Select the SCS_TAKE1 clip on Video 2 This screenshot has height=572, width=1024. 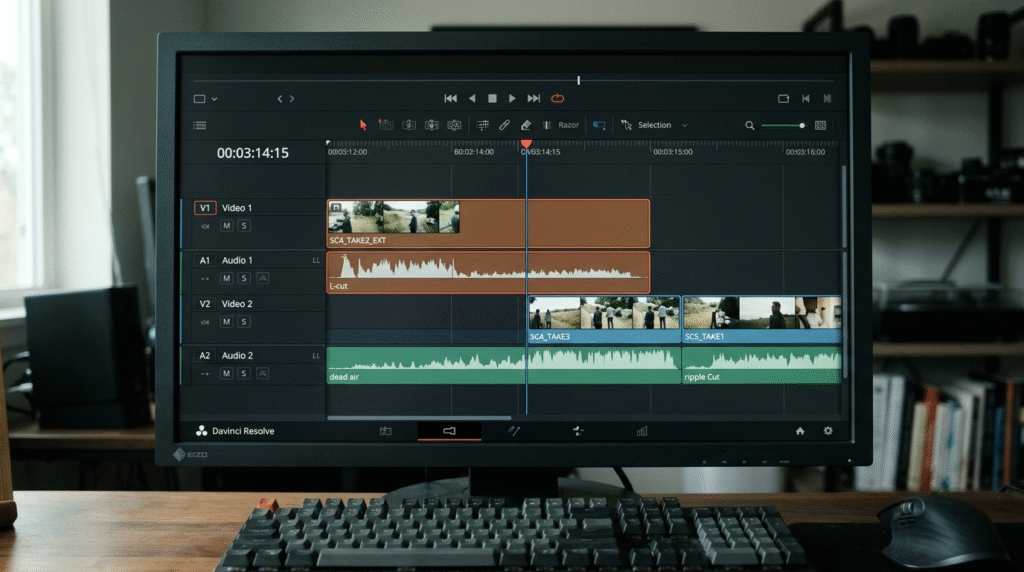(x=761, y=319)
